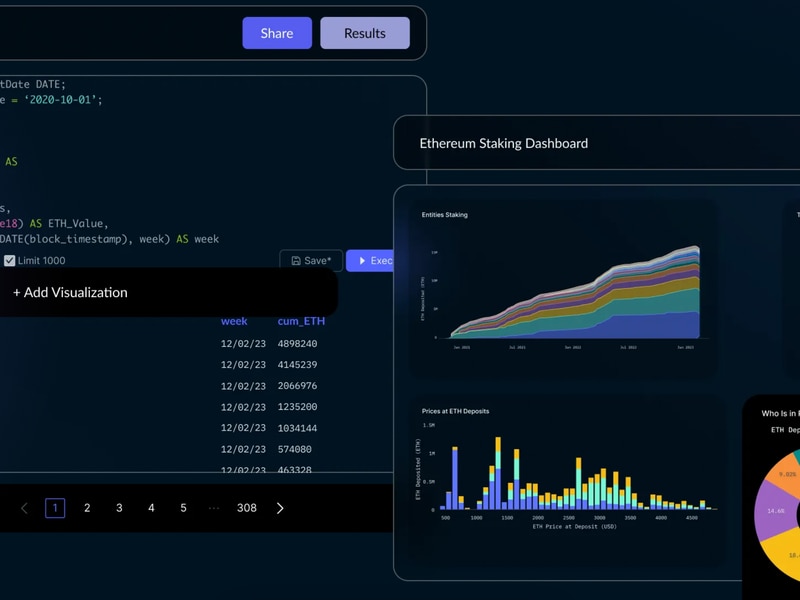
Task: Switch to results page 4
Action: [x=151, y=508]
